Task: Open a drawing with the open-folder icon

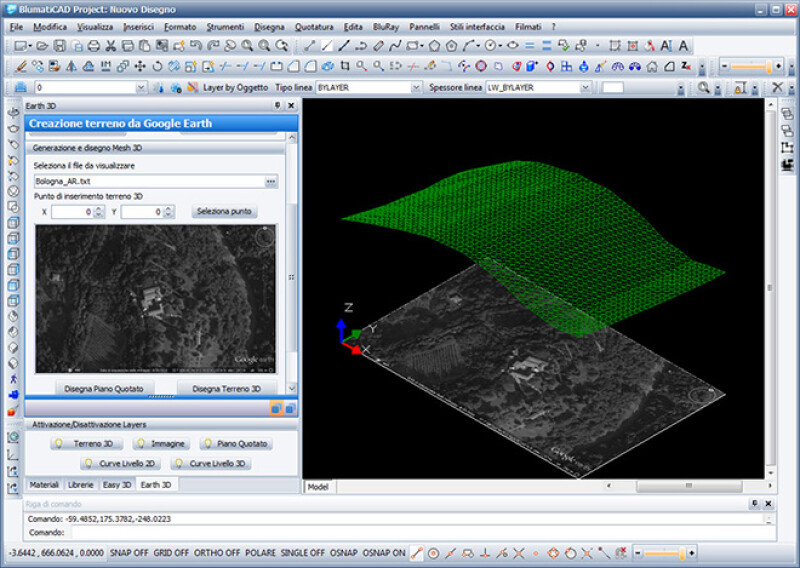Action: pos(42,46)
